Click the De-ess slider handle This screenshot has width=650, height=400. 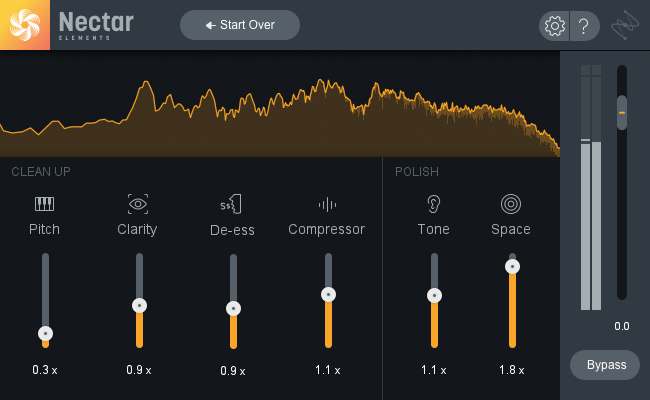tap(233, 308)
